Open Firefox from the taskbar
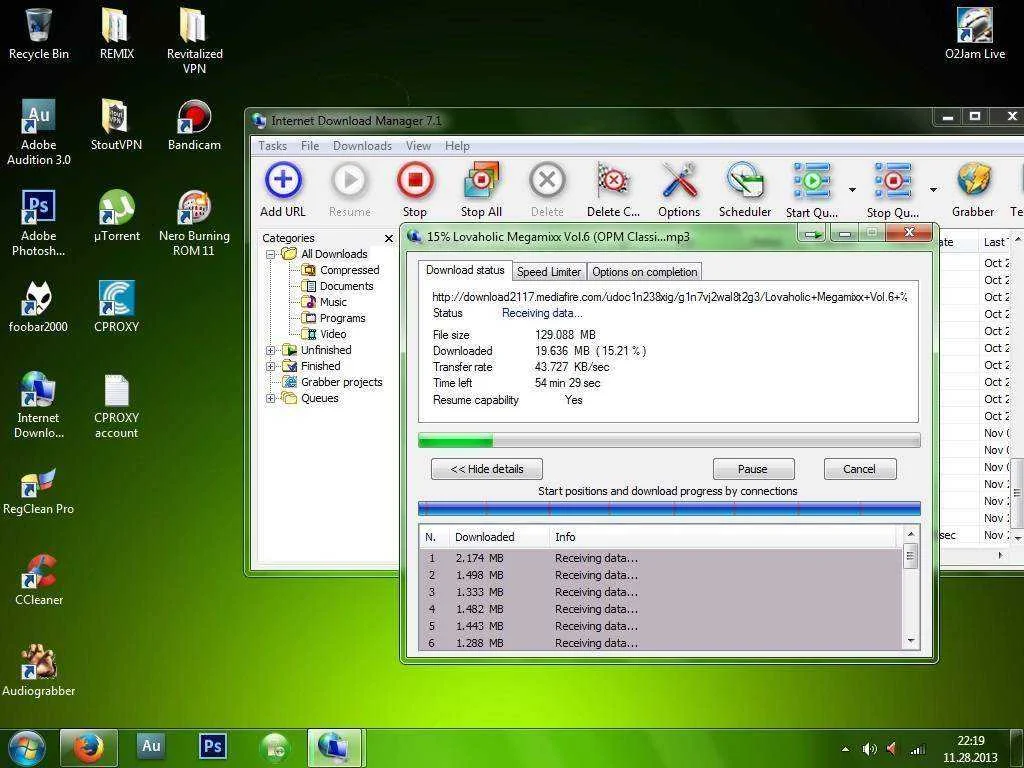 (x=89, y=749)
